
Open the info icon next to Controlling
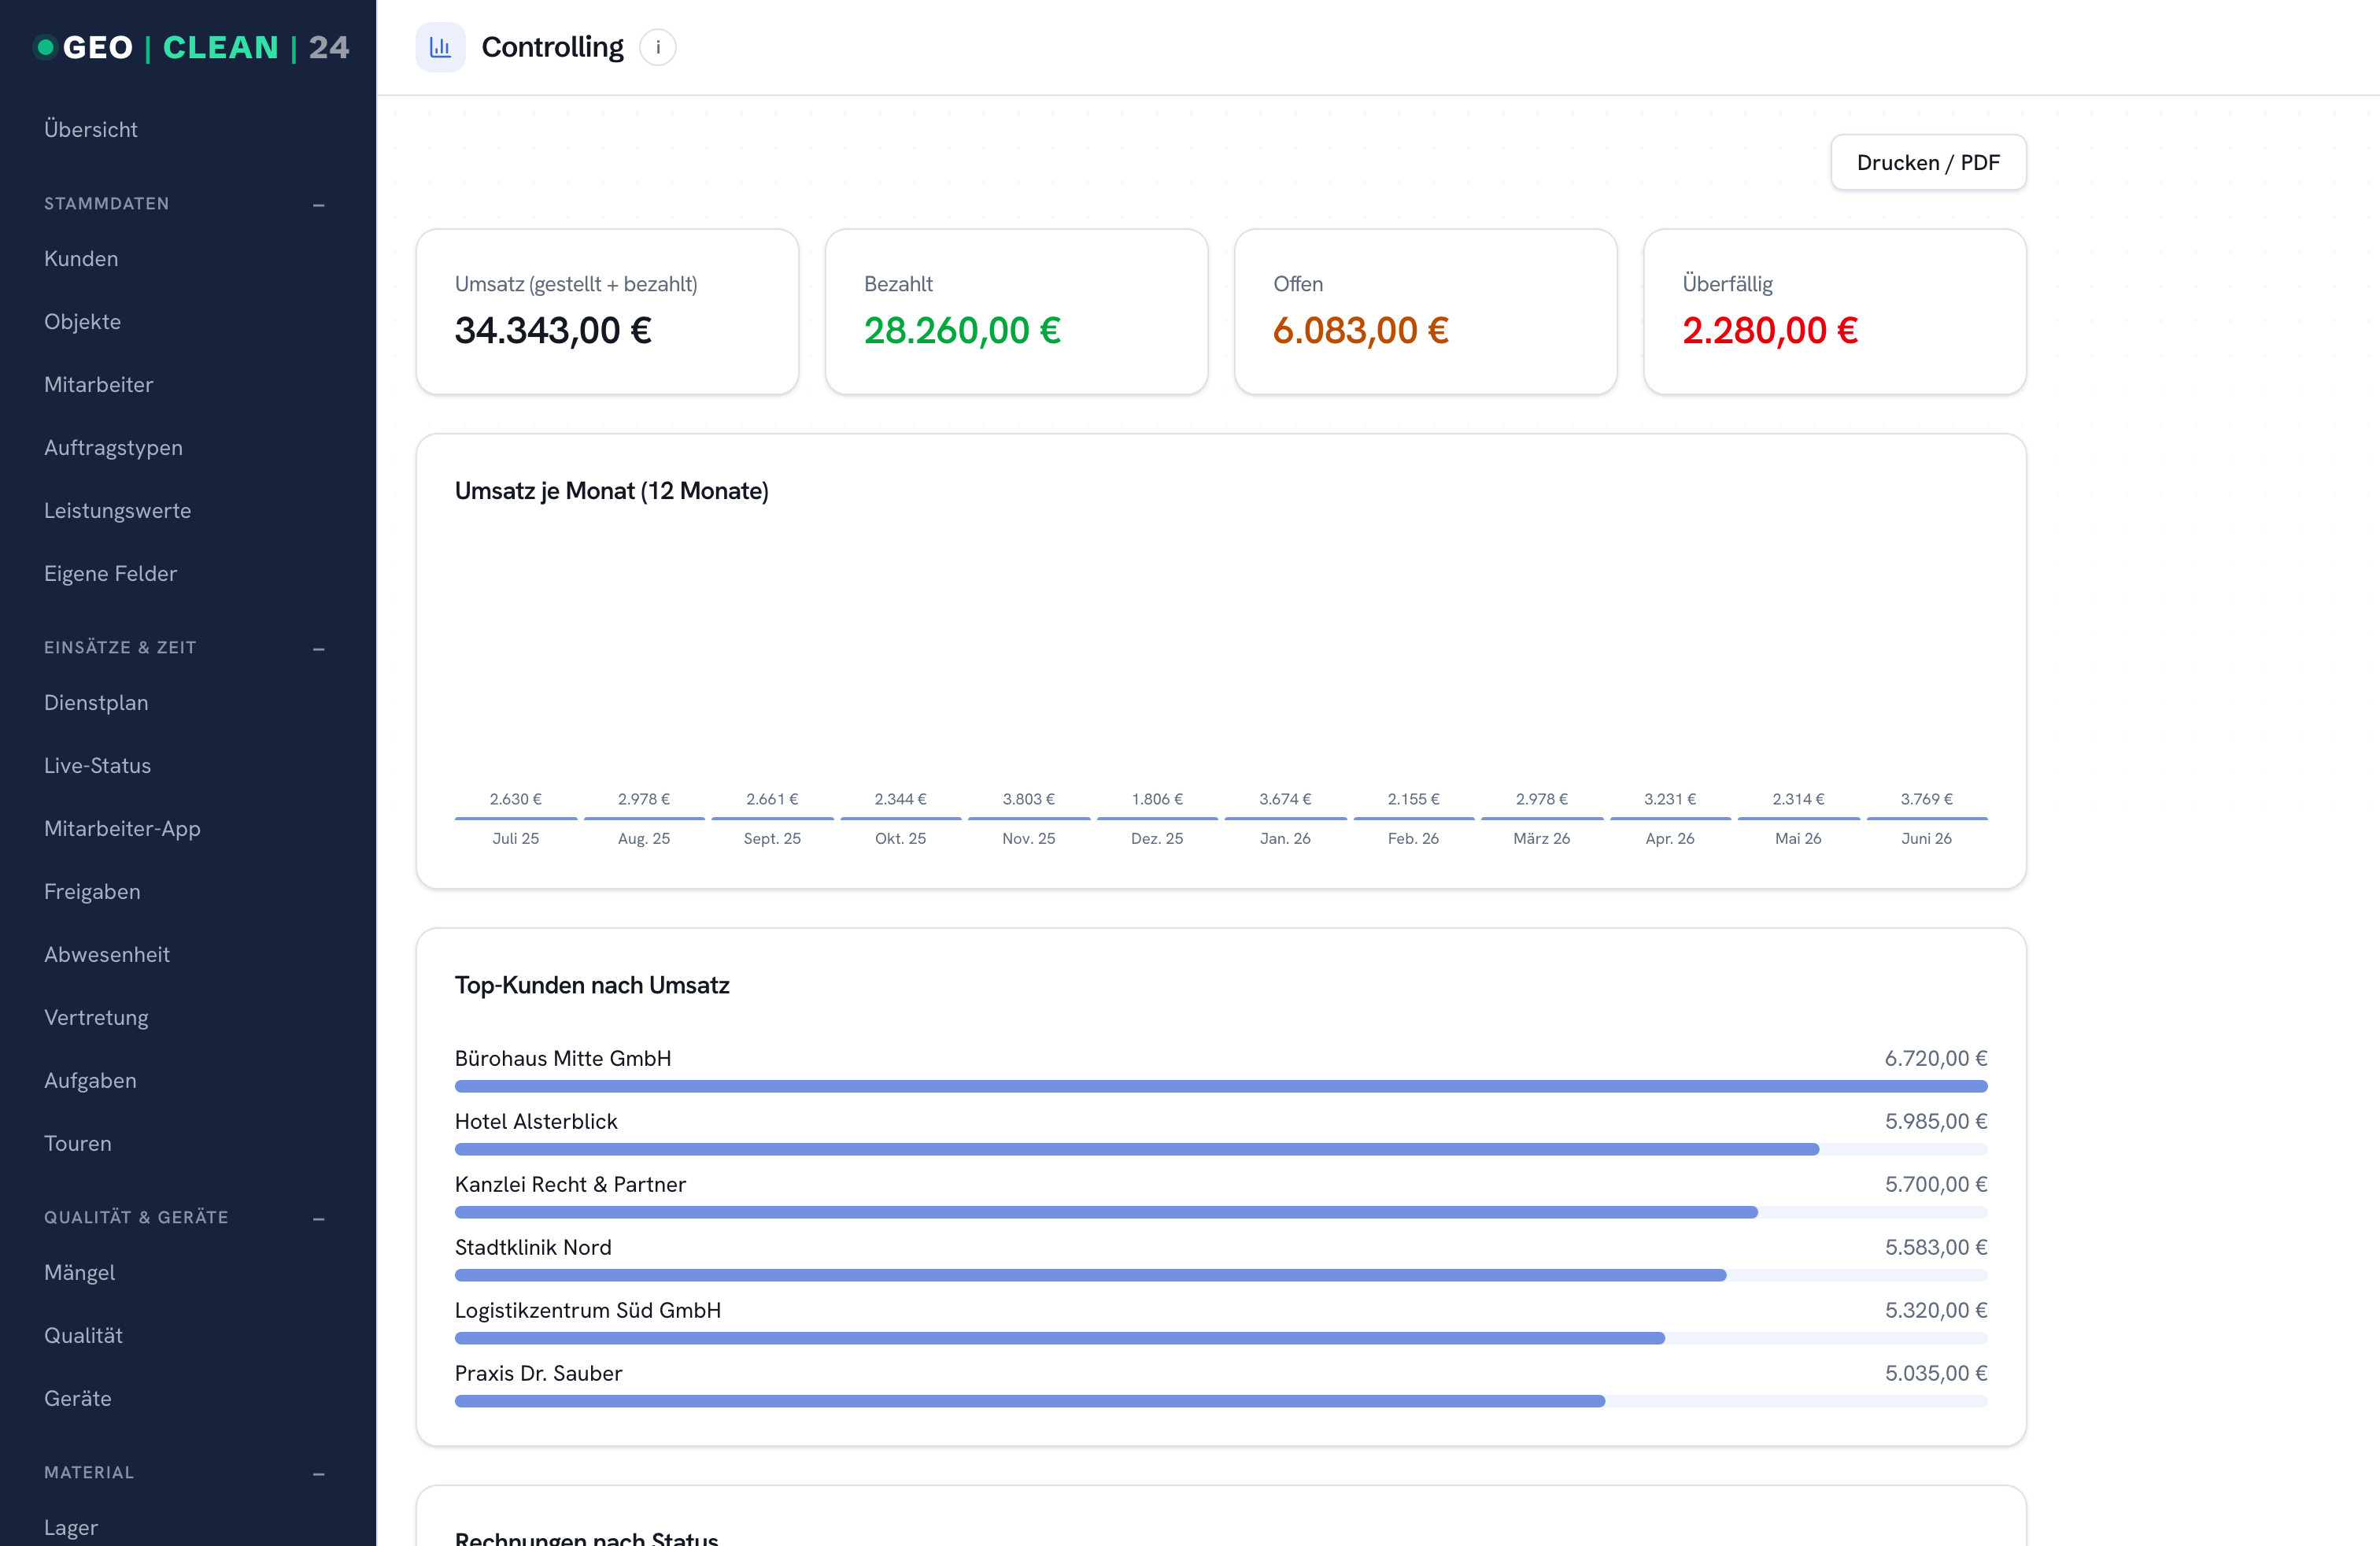coord(658,47)
